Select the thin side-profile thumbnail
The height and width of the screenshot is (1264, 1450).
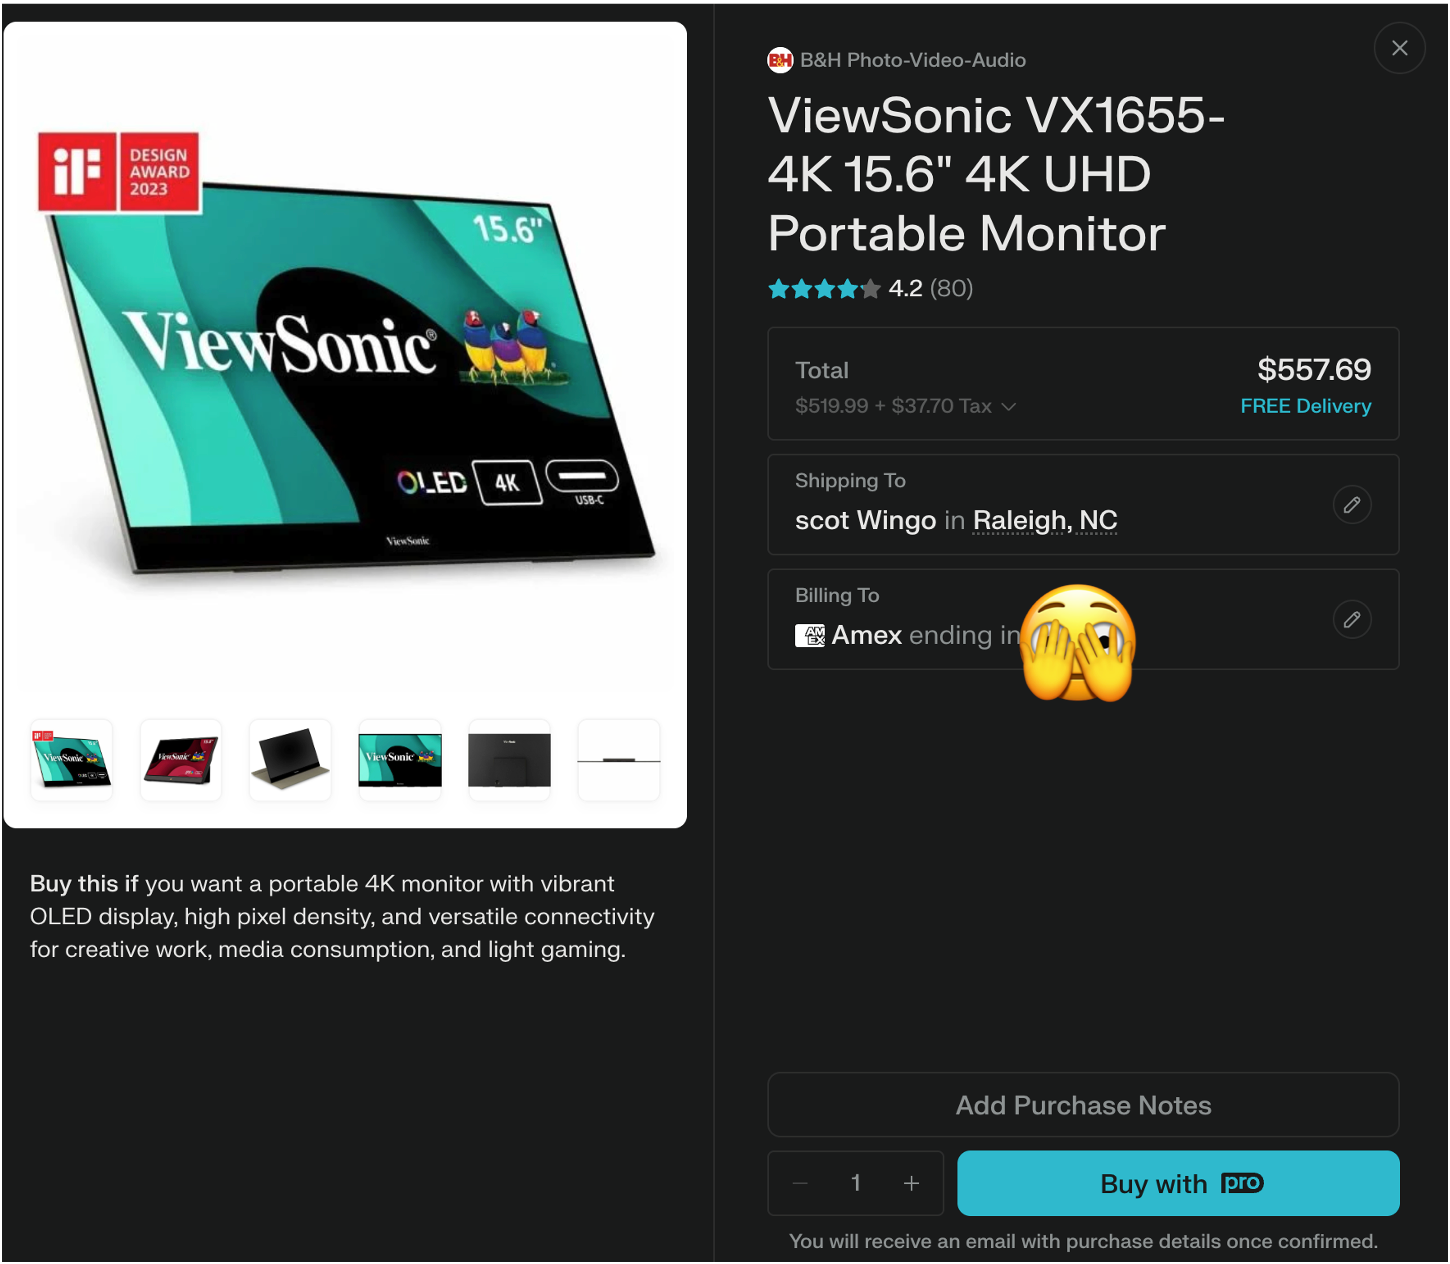[x=619, y=760]
